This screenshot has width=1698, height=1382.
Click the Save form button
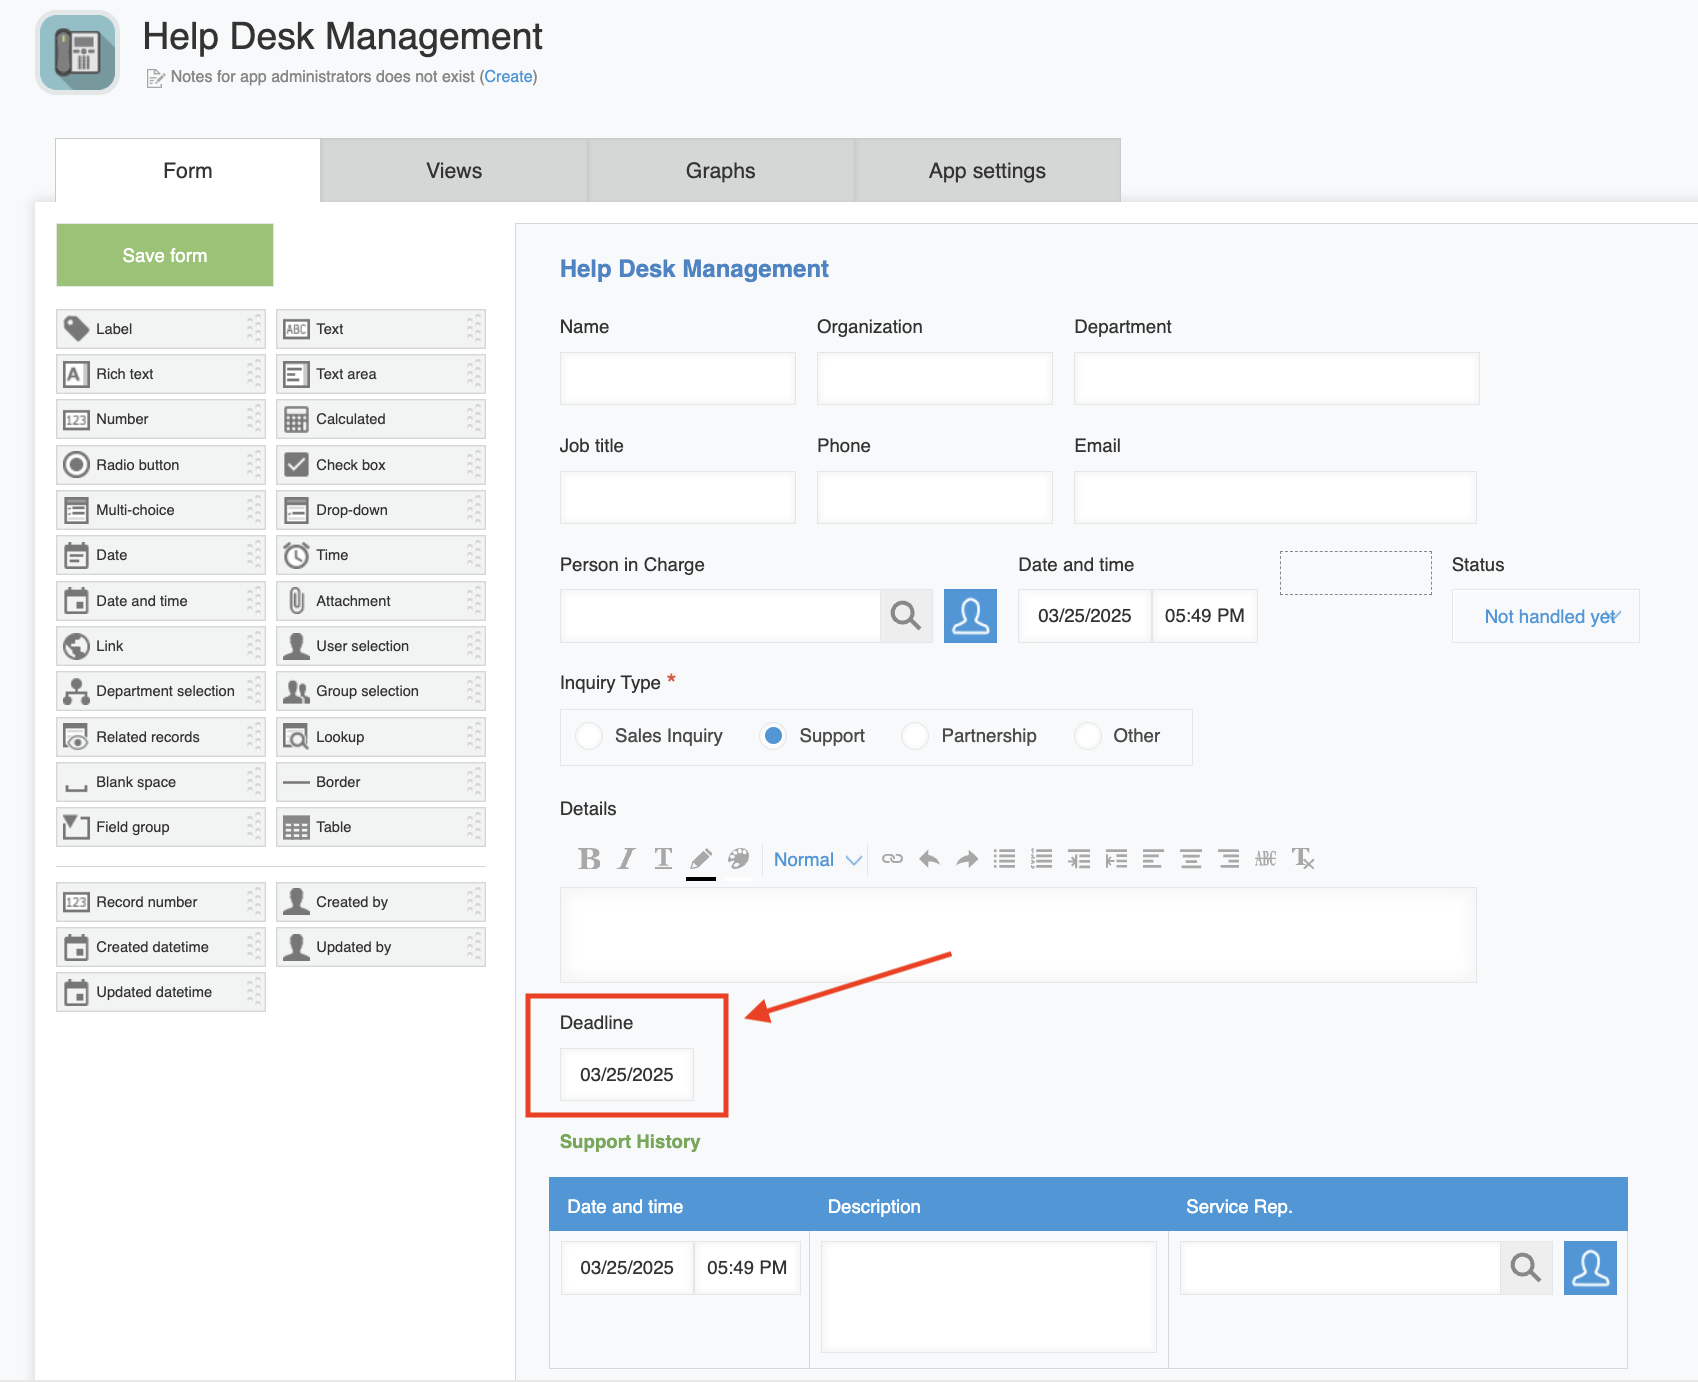[165, 255]
